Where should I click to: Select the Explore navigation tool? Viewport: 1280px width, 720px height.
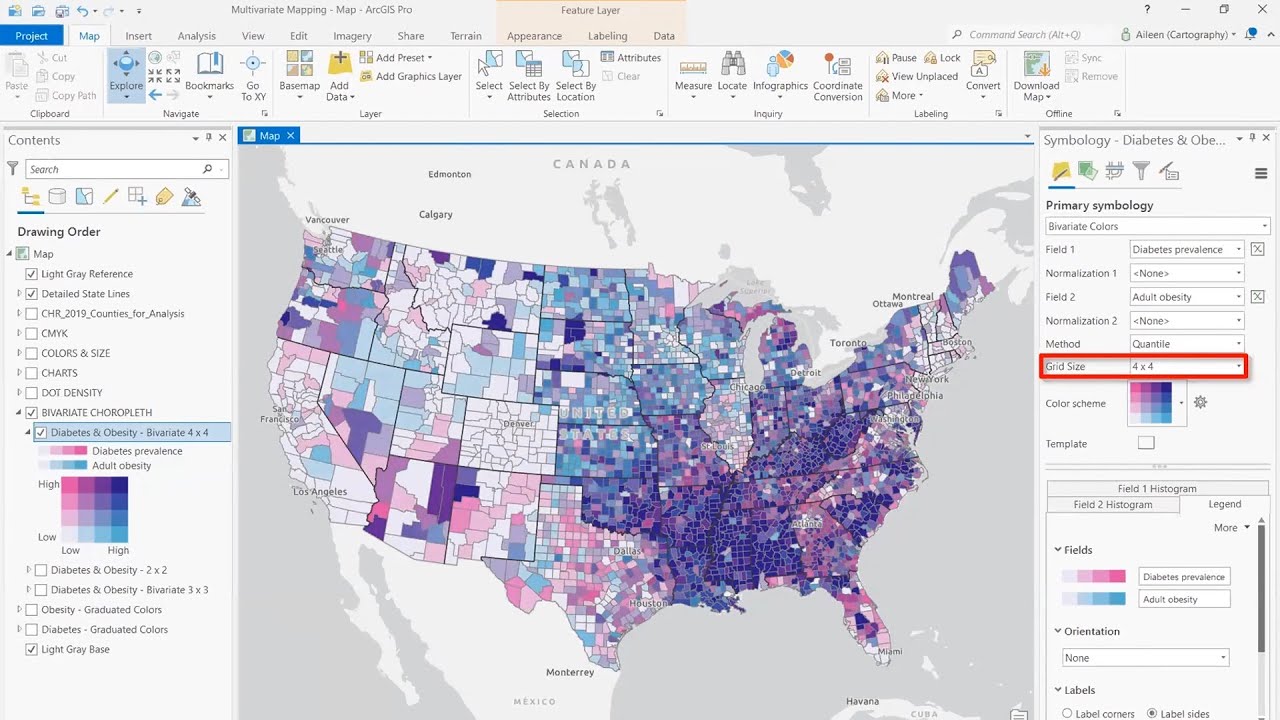point(126,75)
